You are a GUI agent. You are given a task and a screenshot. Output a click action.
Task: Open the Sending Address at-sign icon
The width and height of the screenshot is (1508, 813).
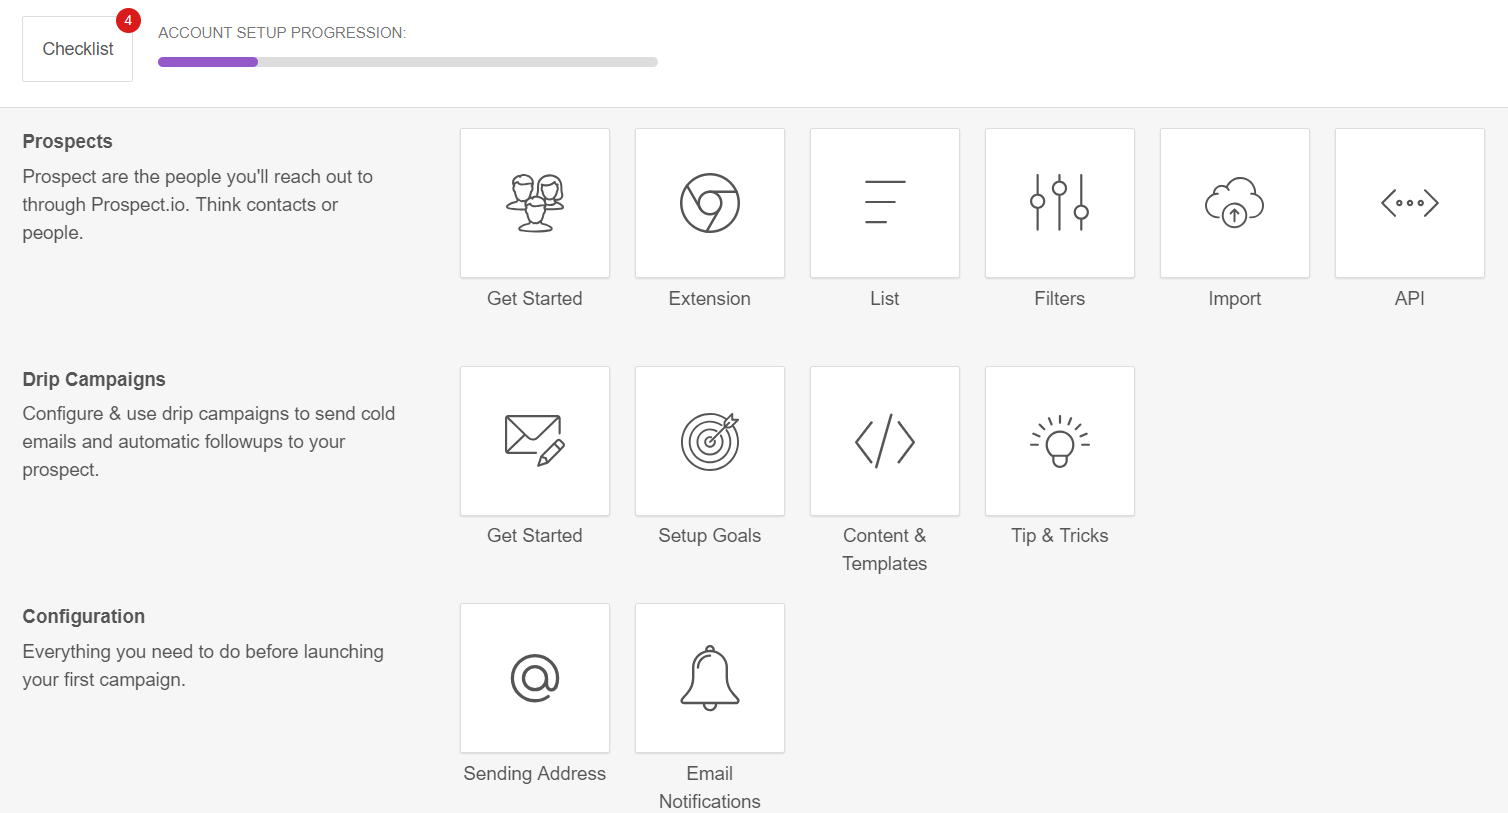tap(535, 678)
